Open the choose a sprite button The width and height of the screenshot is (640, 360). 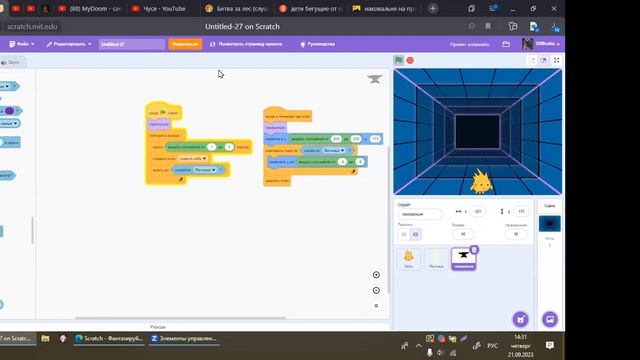[x=520, y=319]
